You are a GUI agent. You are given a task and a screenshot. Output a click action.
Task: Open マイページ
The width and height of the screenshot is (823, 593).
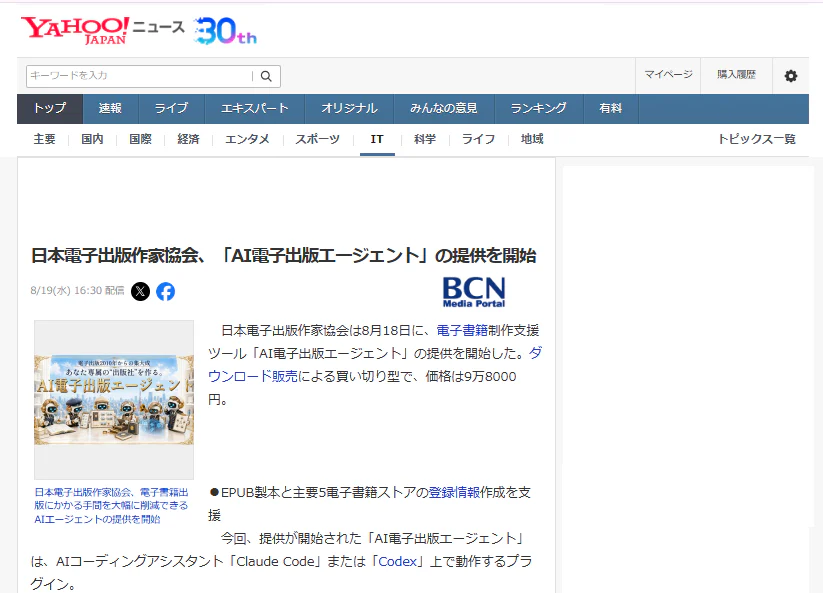[x=668, y=75]
